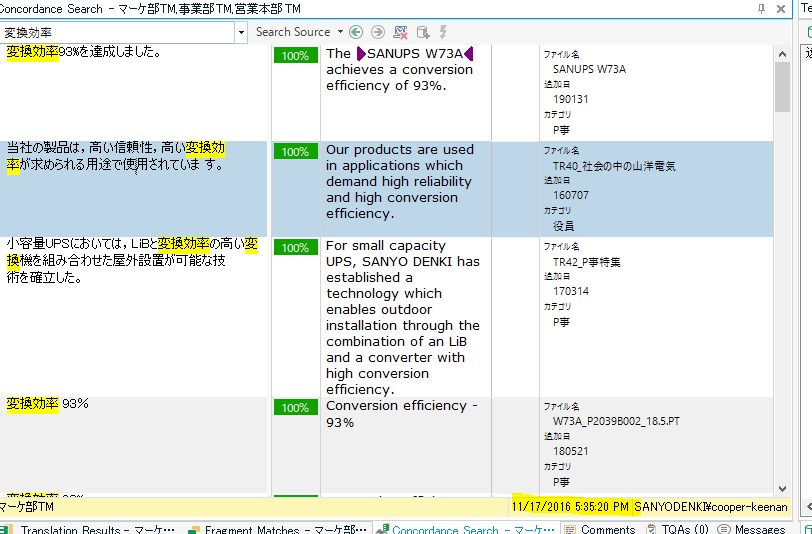Click the 100% badge in the highlighted blue row
The width and height of the screenshot is (812, 534).
(296, 152)
